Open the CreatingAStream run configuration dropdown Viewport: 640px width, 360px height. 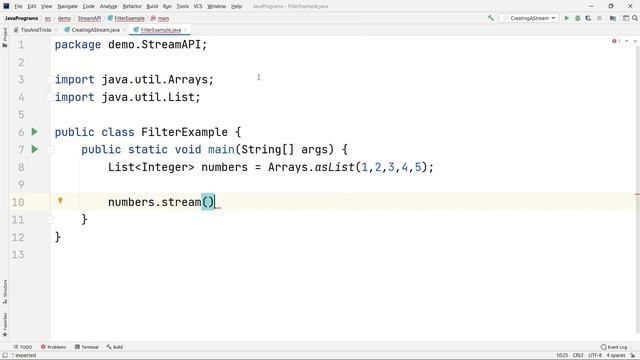(x=529, y=18)
